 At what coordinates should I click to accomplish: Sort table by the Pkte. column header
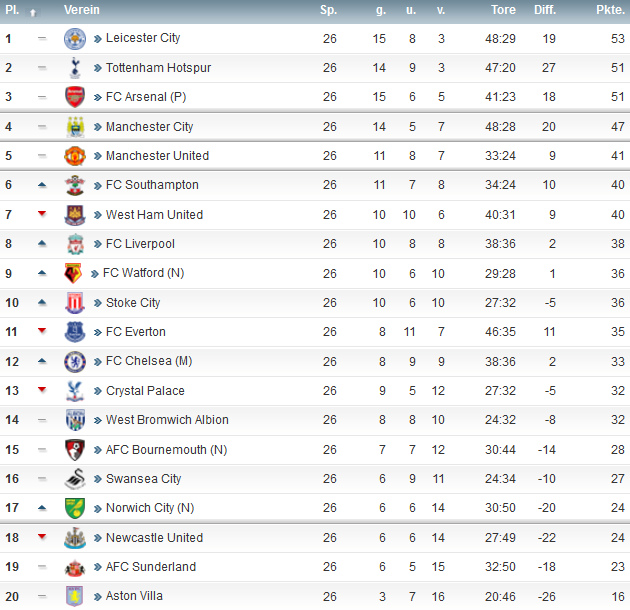[610, 10]
